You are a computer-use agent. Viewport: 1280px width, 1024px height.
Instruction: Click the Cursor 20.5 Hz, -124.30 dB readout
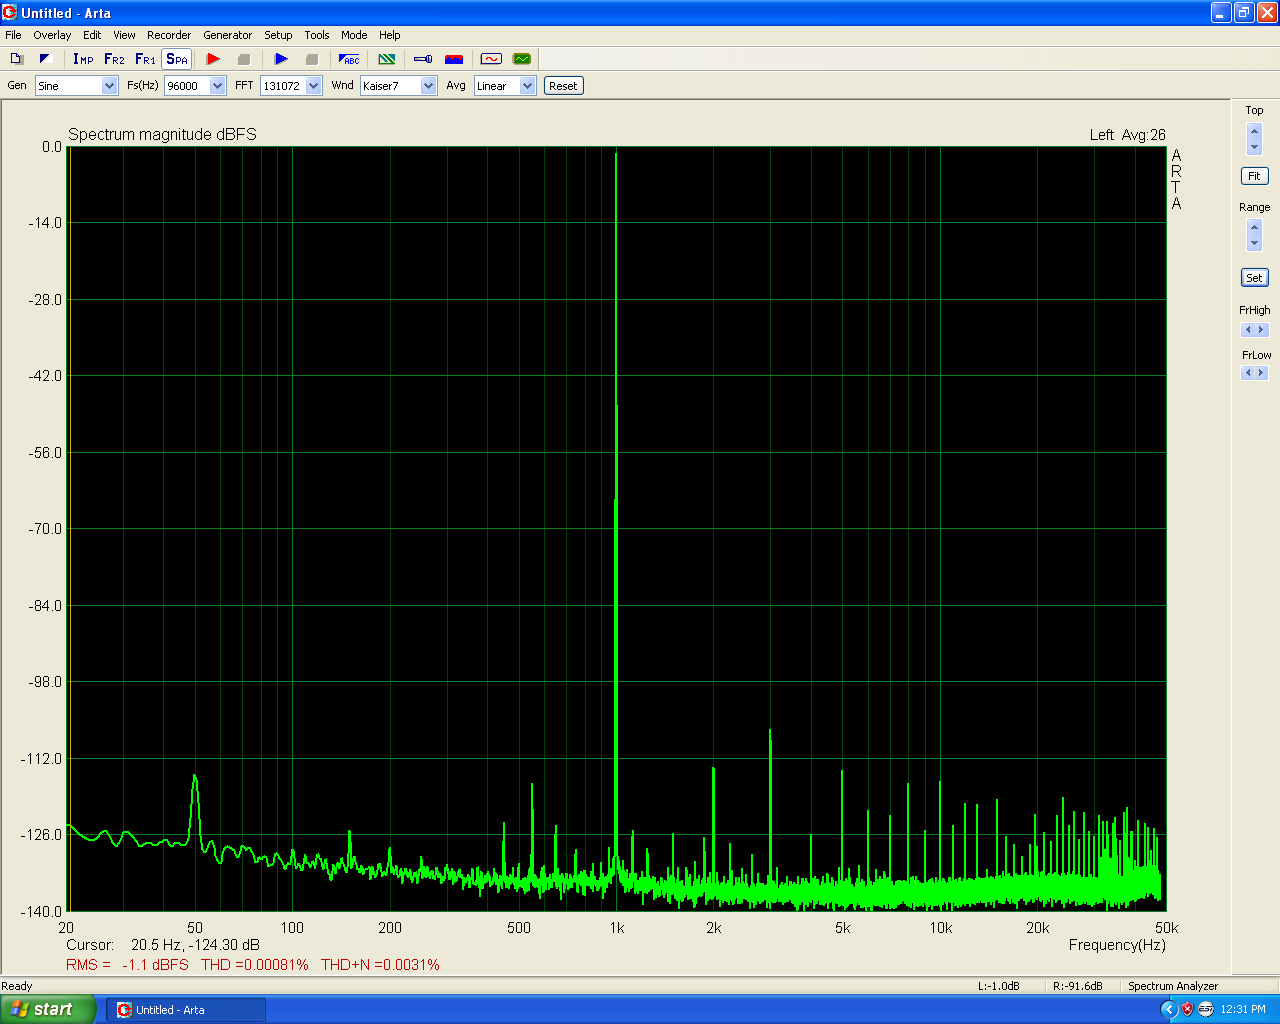click(x=163, y=945)
